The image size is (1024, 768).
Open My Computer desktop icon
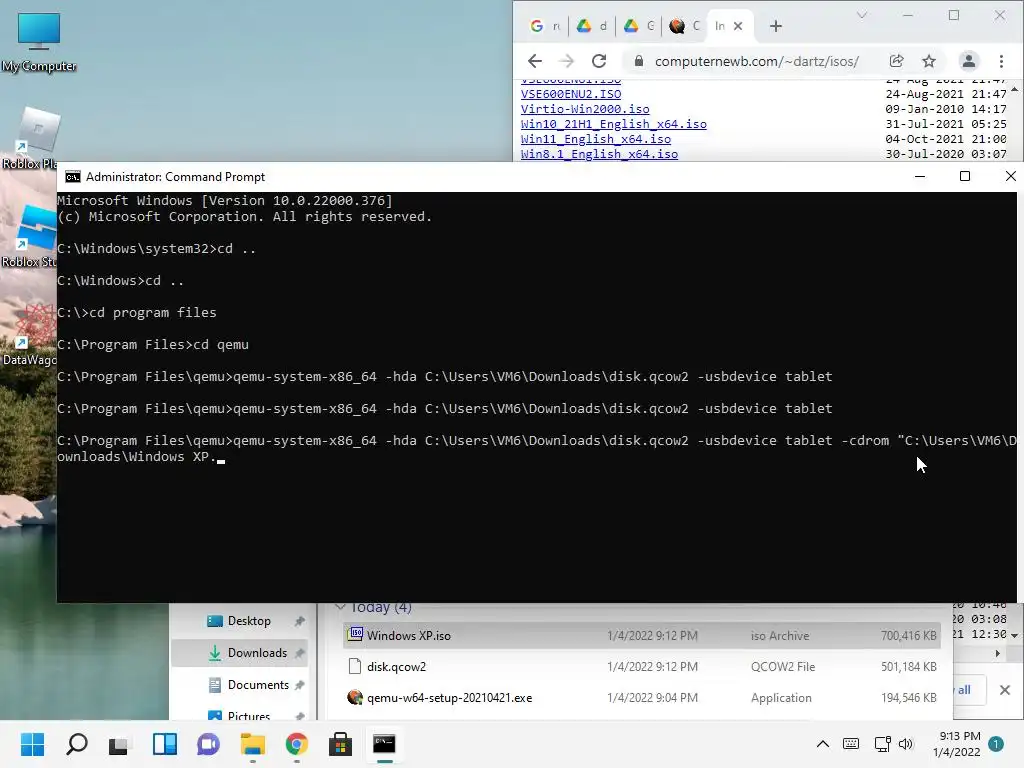pos(39,42)
